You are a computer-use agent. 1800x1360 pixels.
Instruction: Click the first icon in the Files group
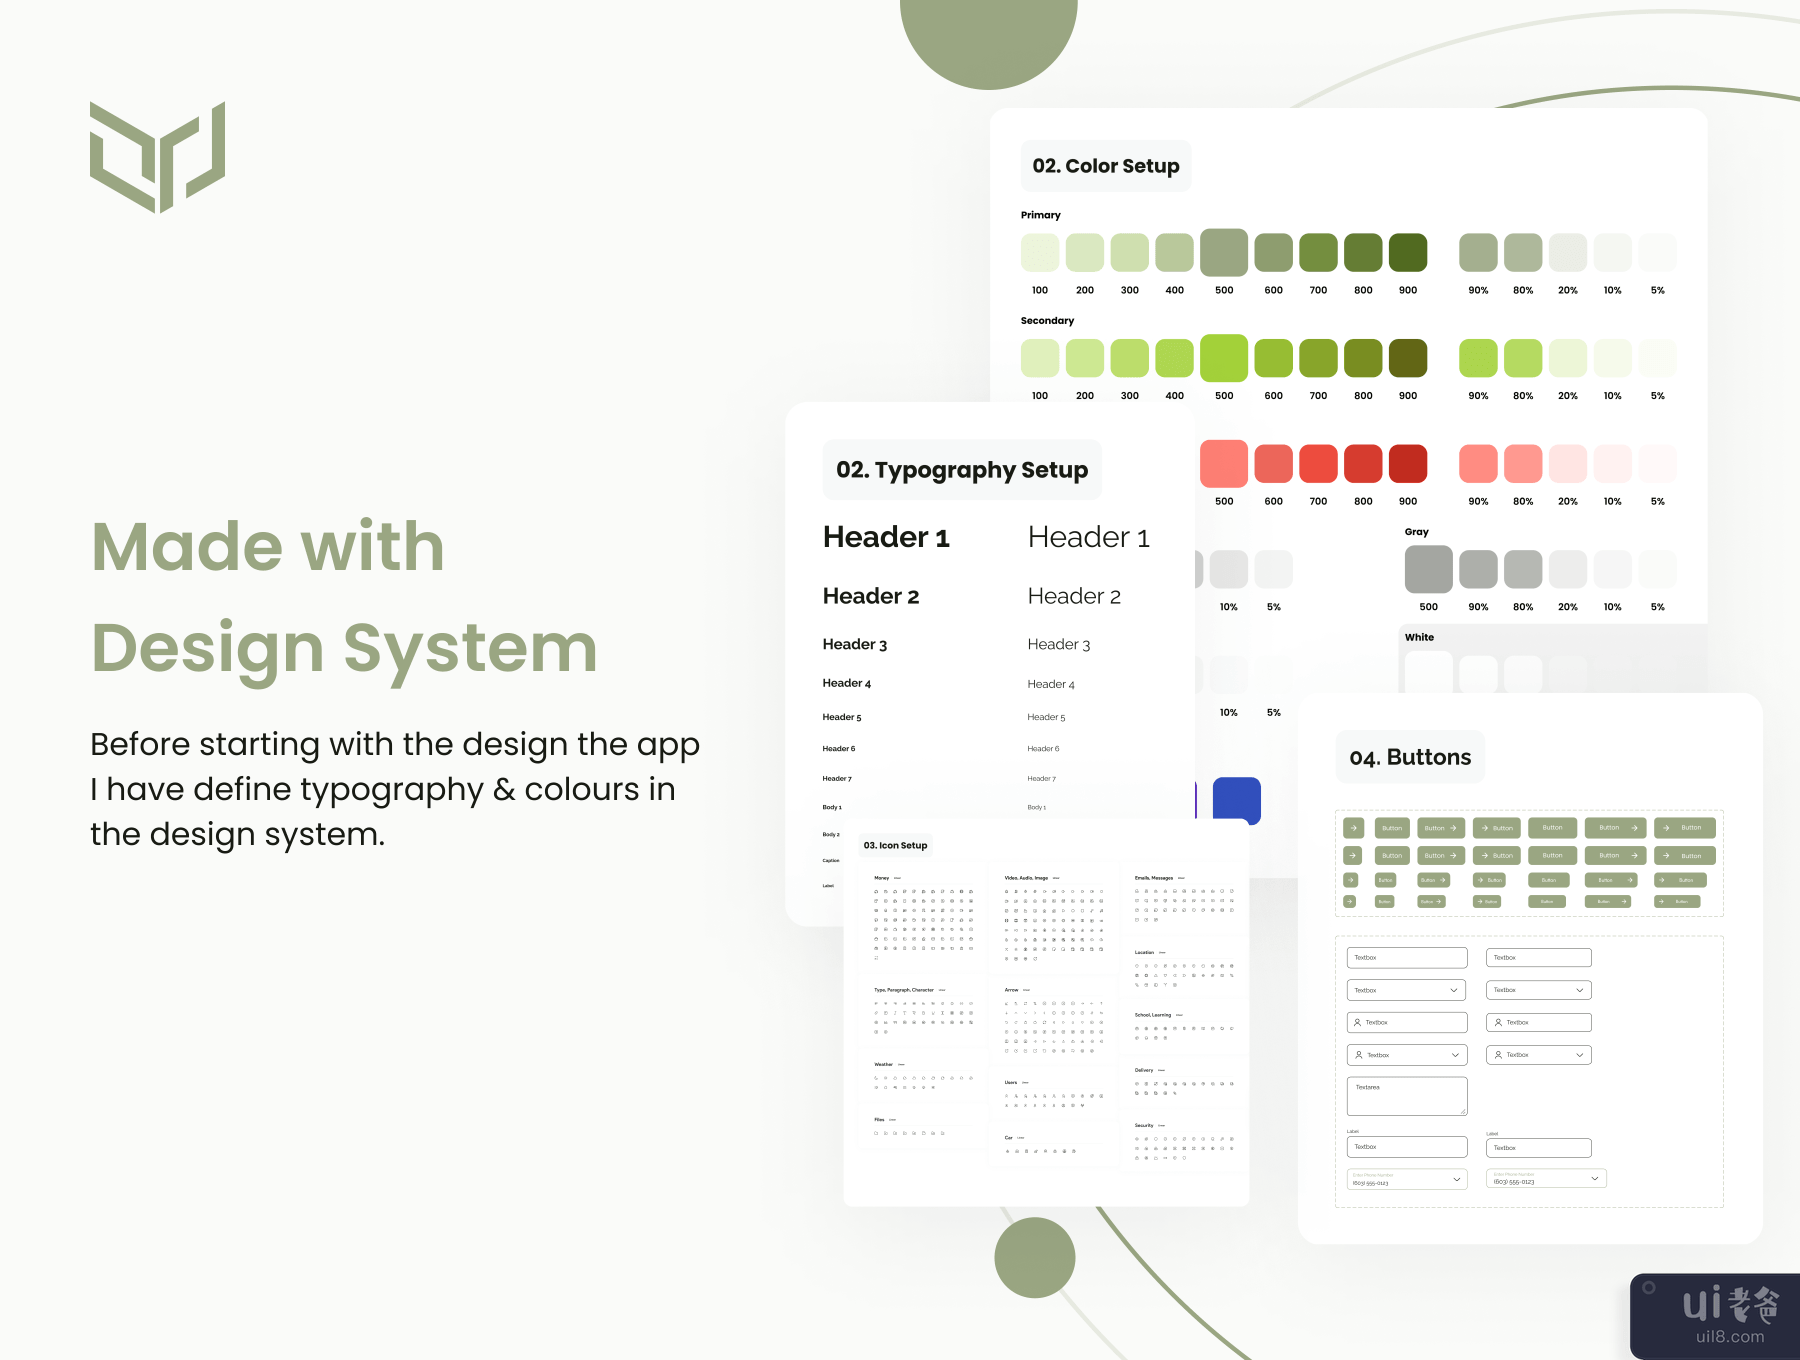tap(876, 1133)
